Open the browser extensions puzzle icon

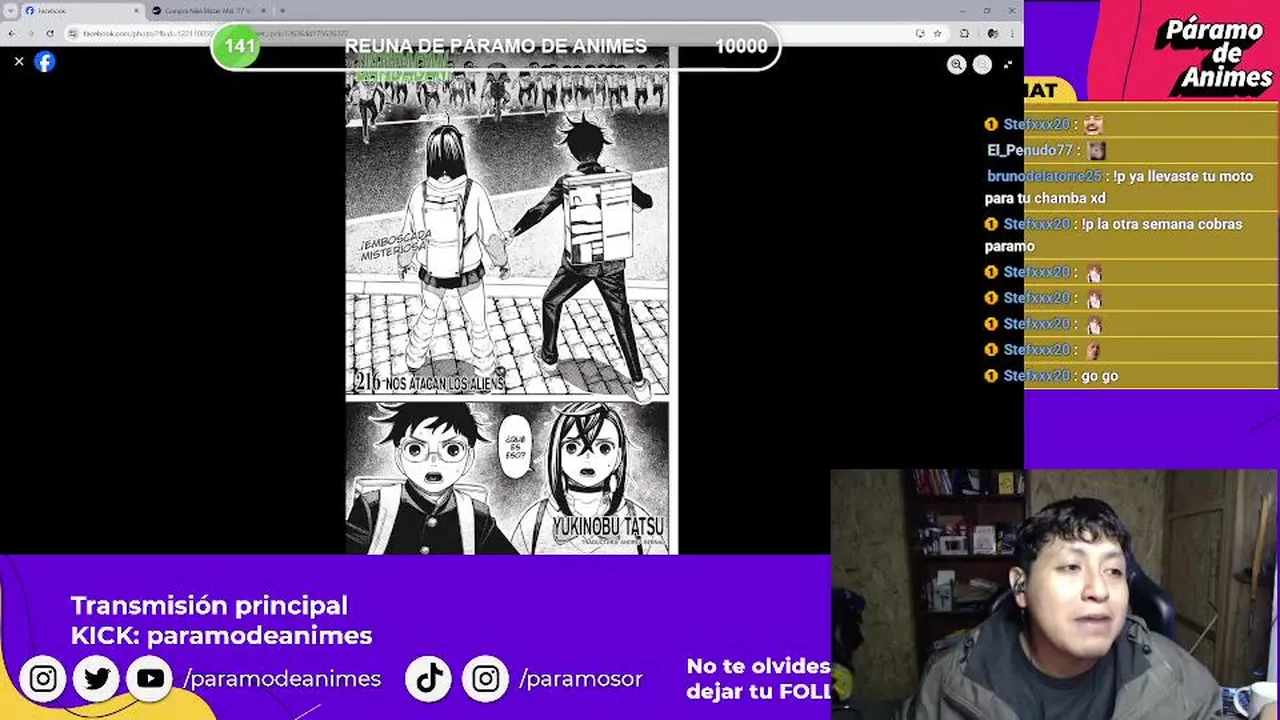click(x=965, y=33)
